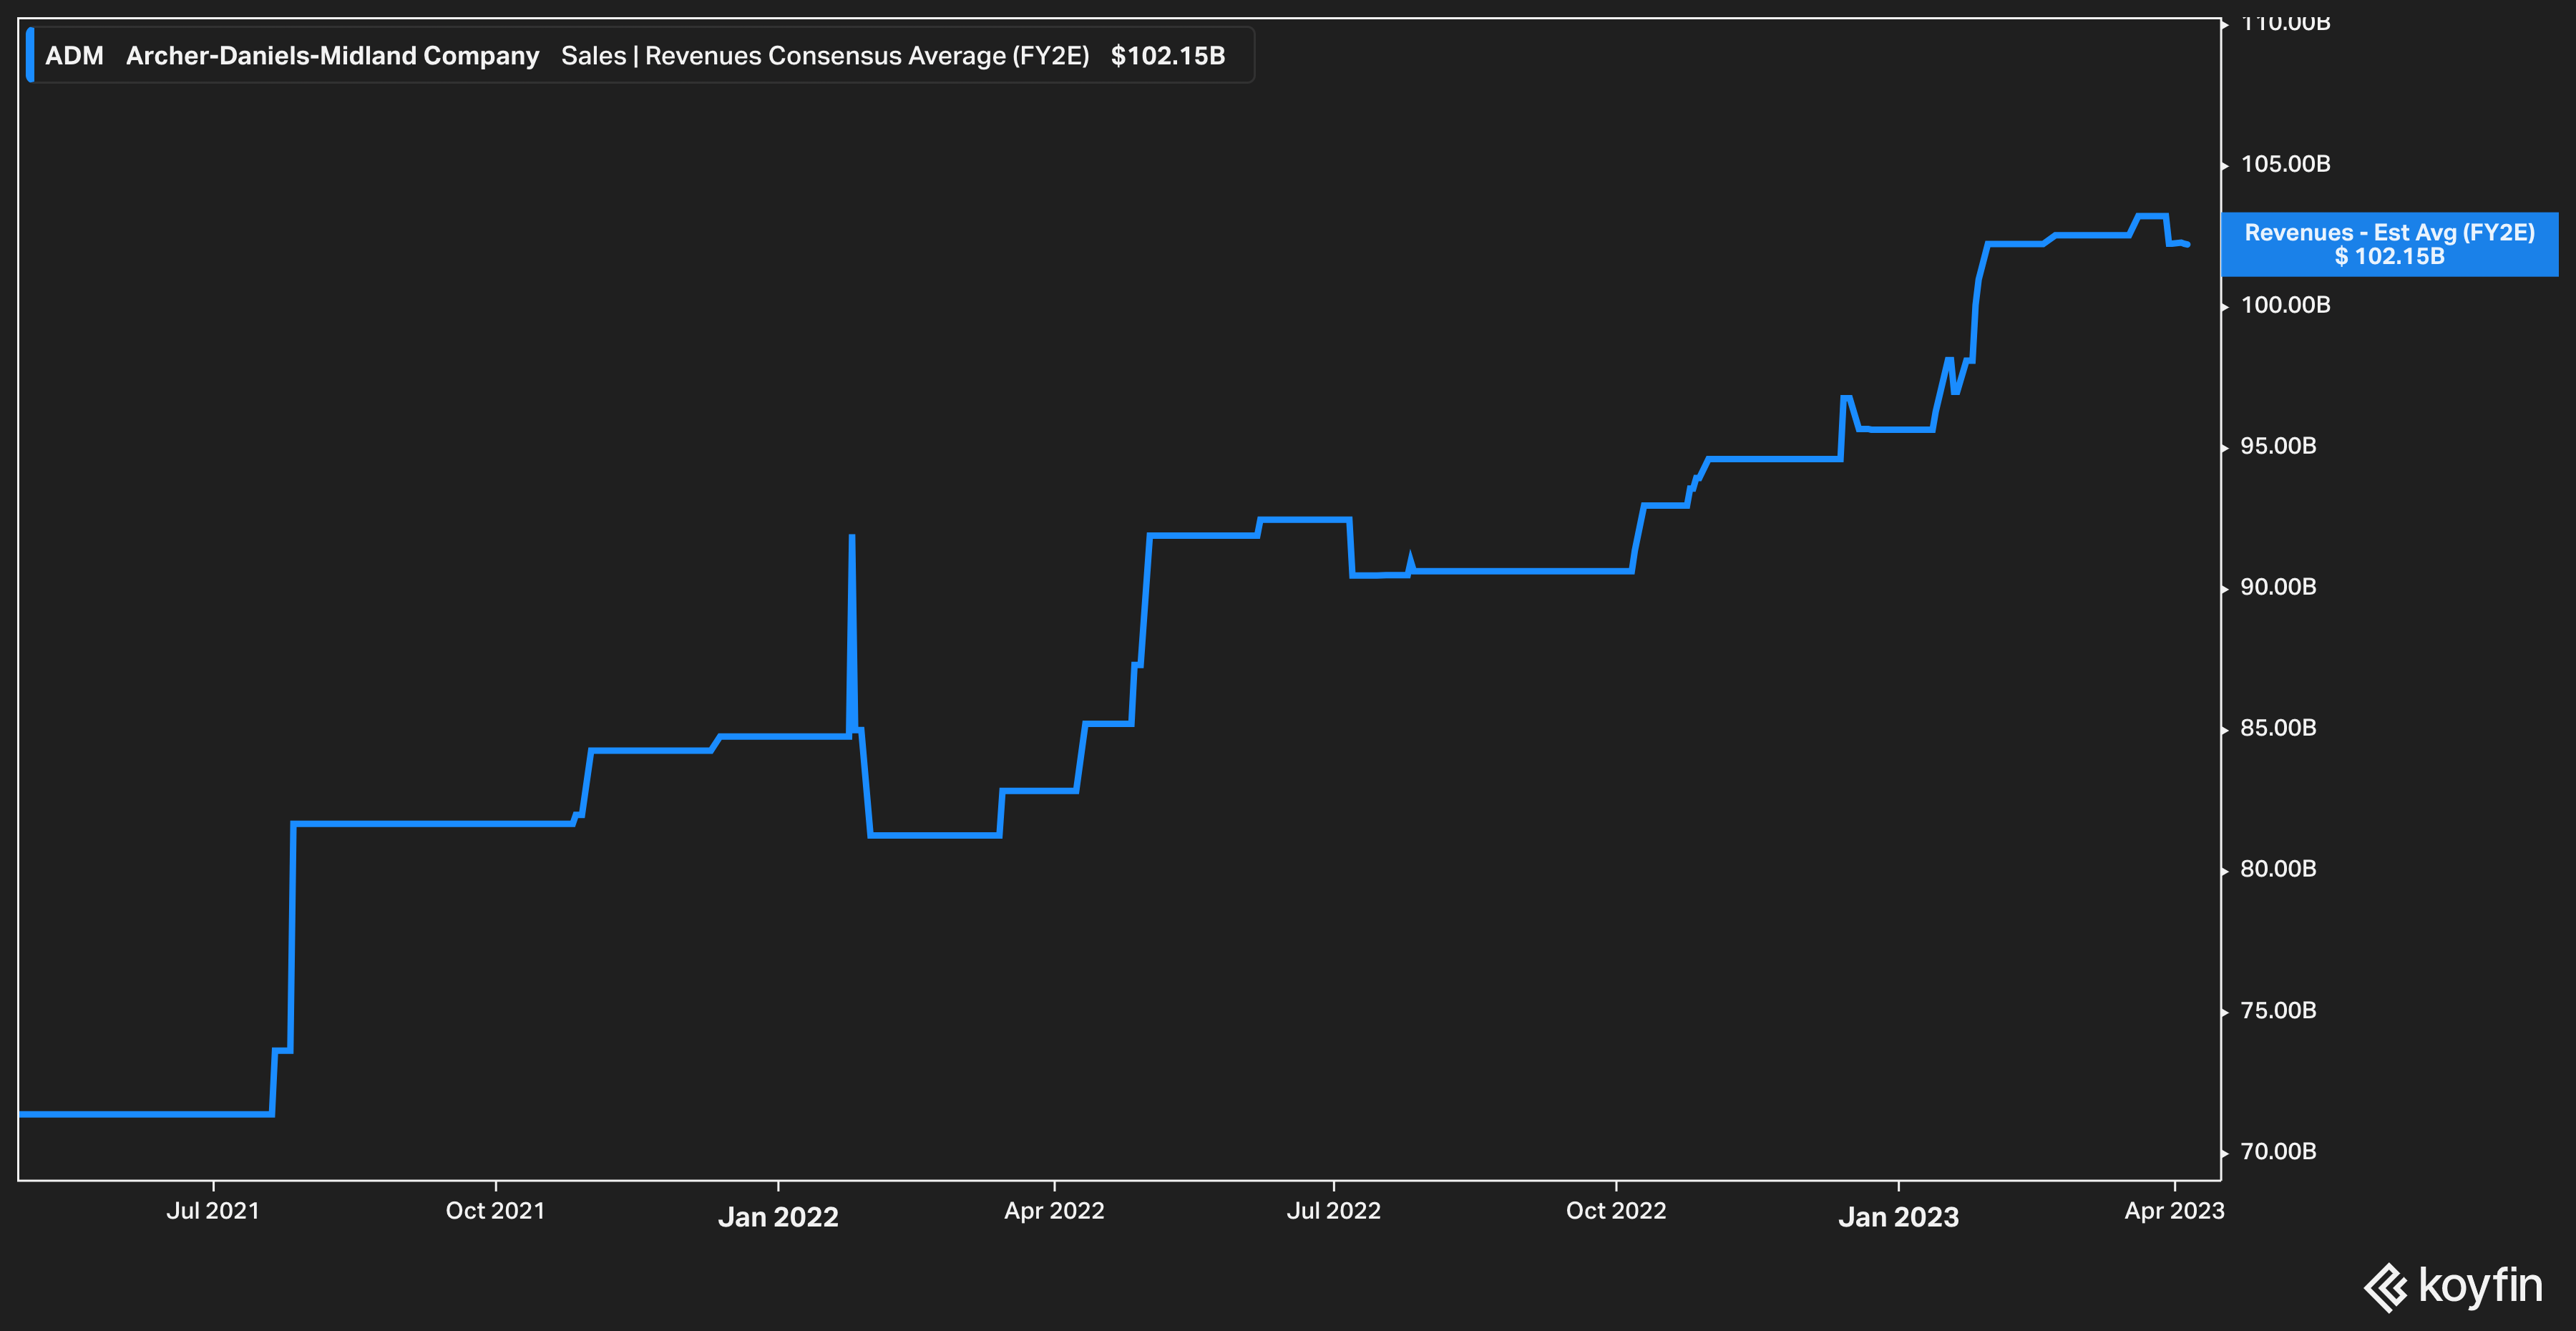Click the Oct 2021 axis label

tap(495, 1211)
